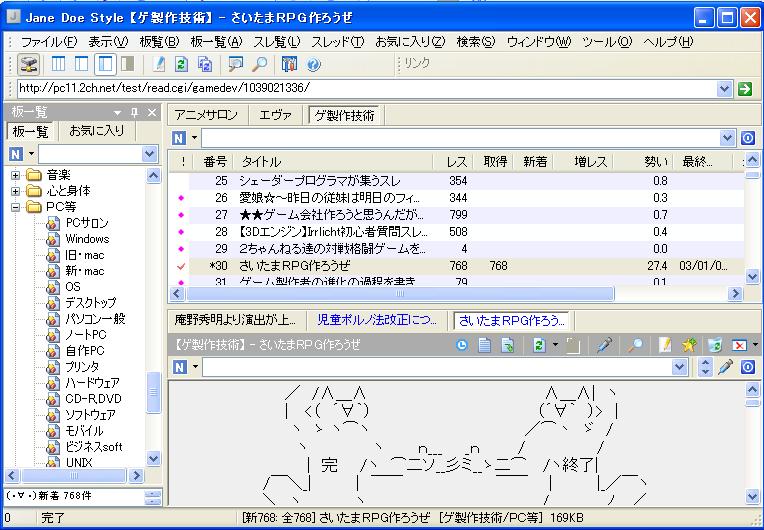Click the magnifier search icon in main toolbar

[x=260, y=64]
